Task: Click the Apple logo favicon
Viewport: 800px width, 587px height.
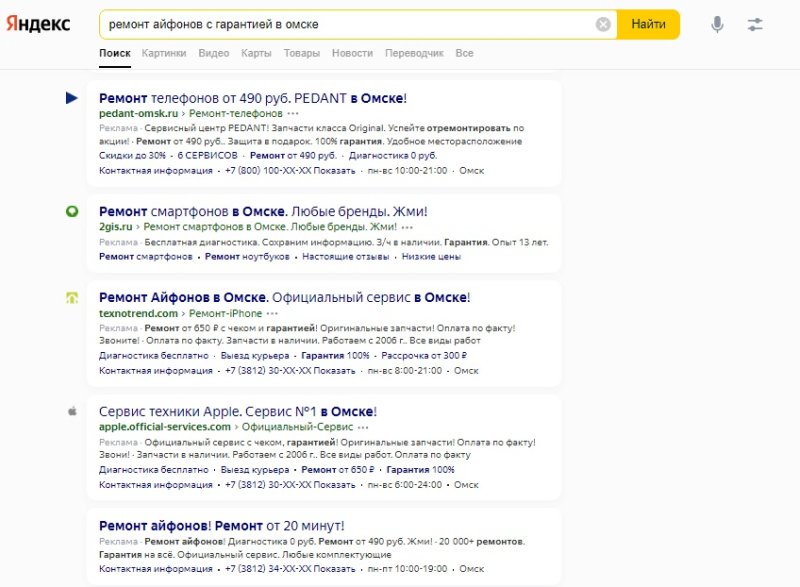Action: (x=72, y=411)
